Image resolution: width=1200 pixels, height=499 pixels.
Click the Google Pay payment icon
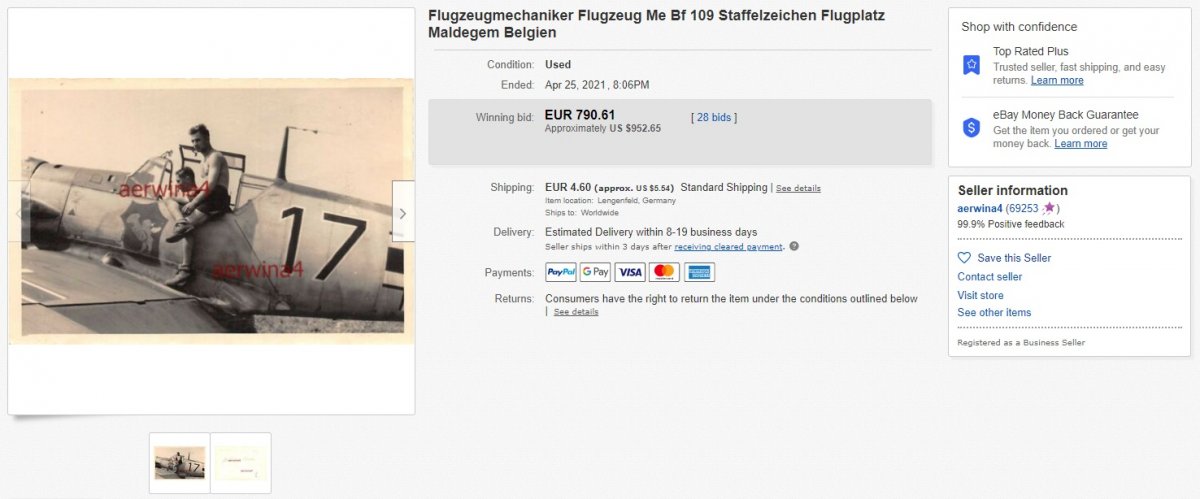[595, 272]
